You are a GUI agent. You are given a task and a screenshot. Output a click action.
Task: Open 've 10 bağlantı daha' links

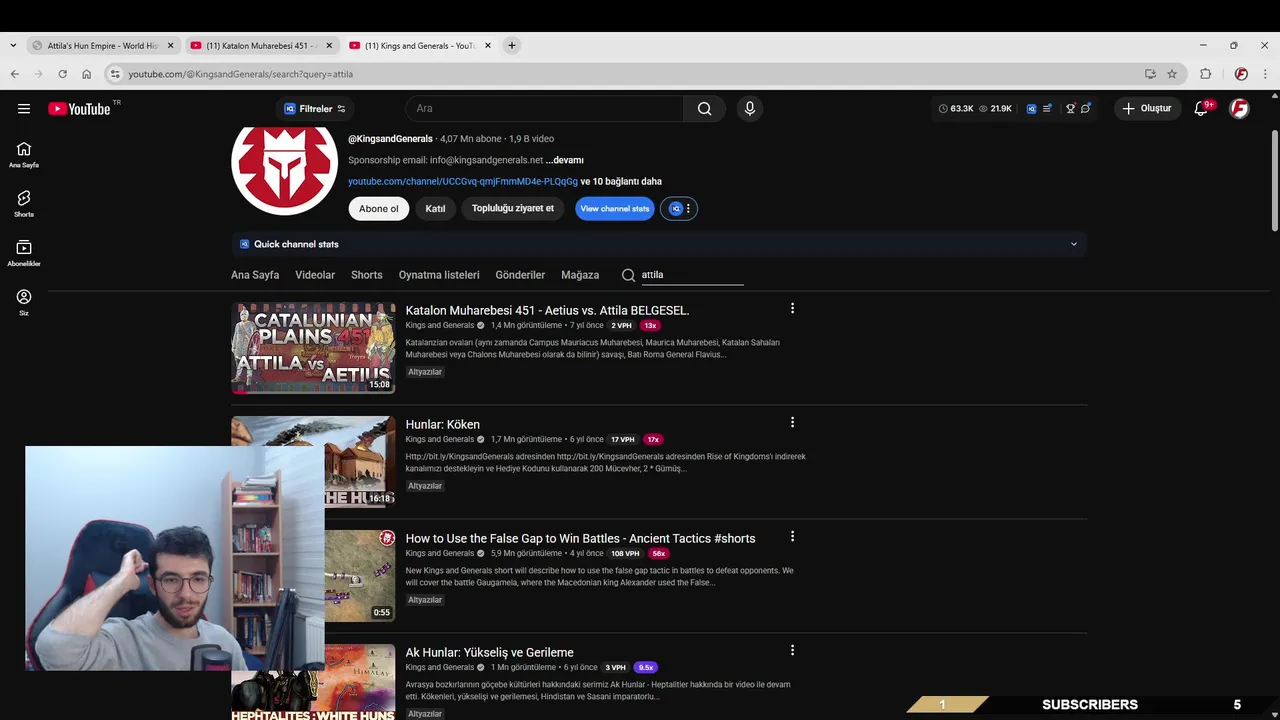point(621,182)
